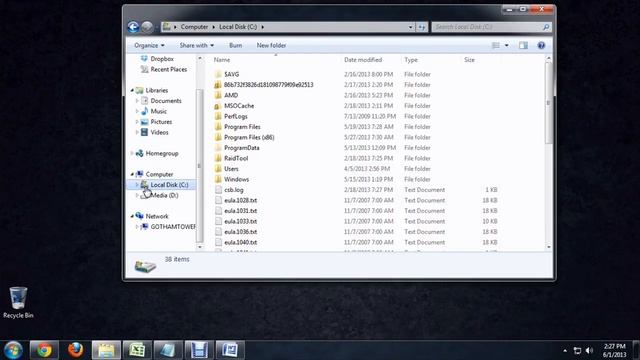Click the New folder button
Viewport: 640px width, 360px height.
271,45
